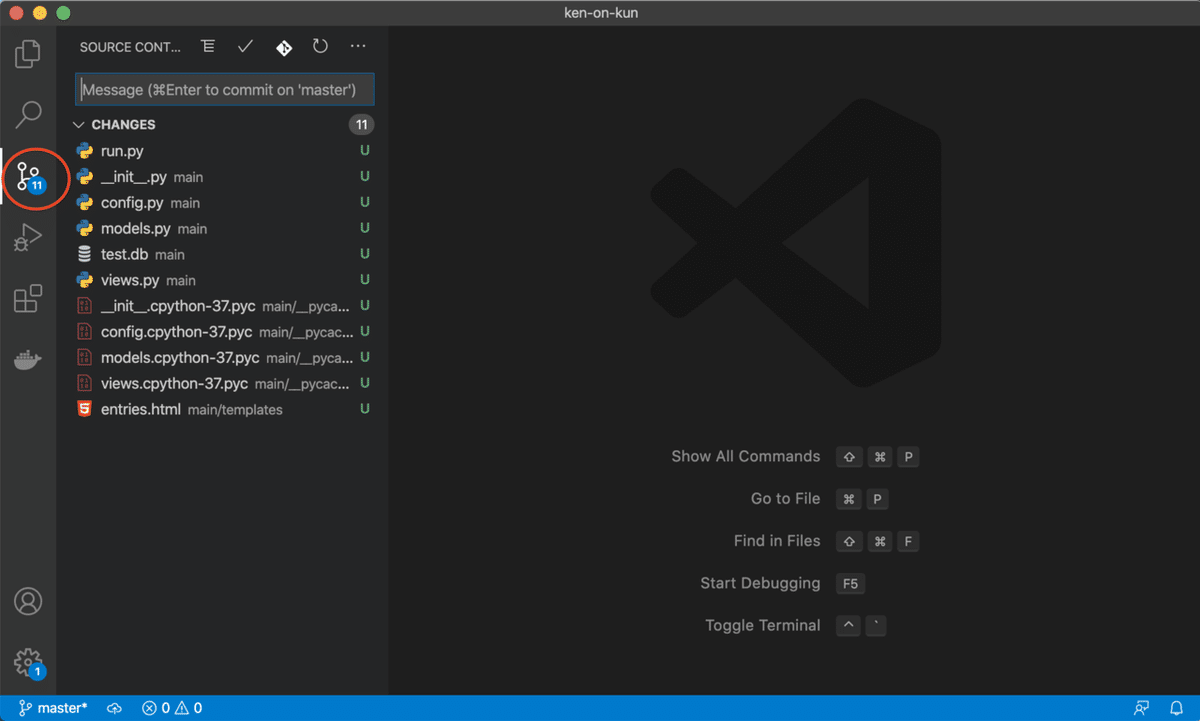Open the Accounts menu icon
The image size is (1200, 721).
28,602
